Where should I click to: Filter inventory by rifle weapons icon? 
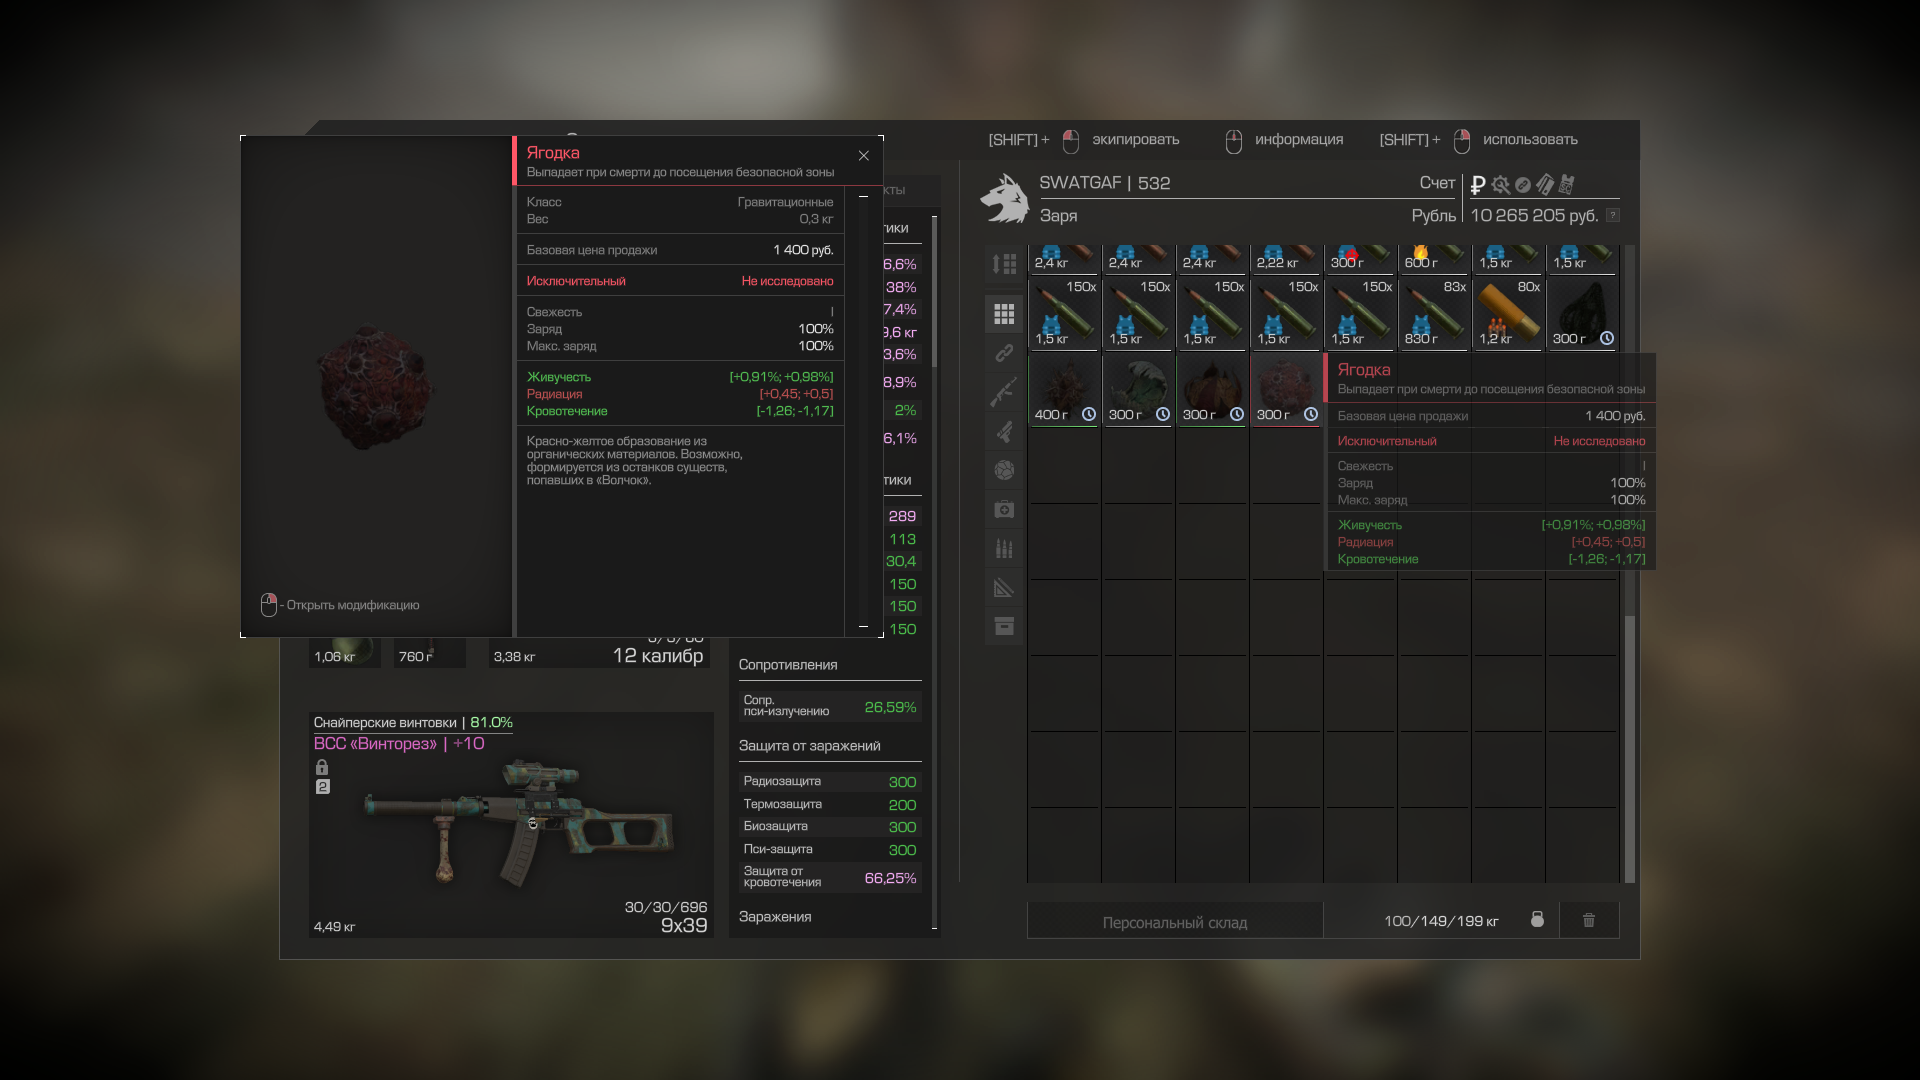click(x=1004, y=392)
